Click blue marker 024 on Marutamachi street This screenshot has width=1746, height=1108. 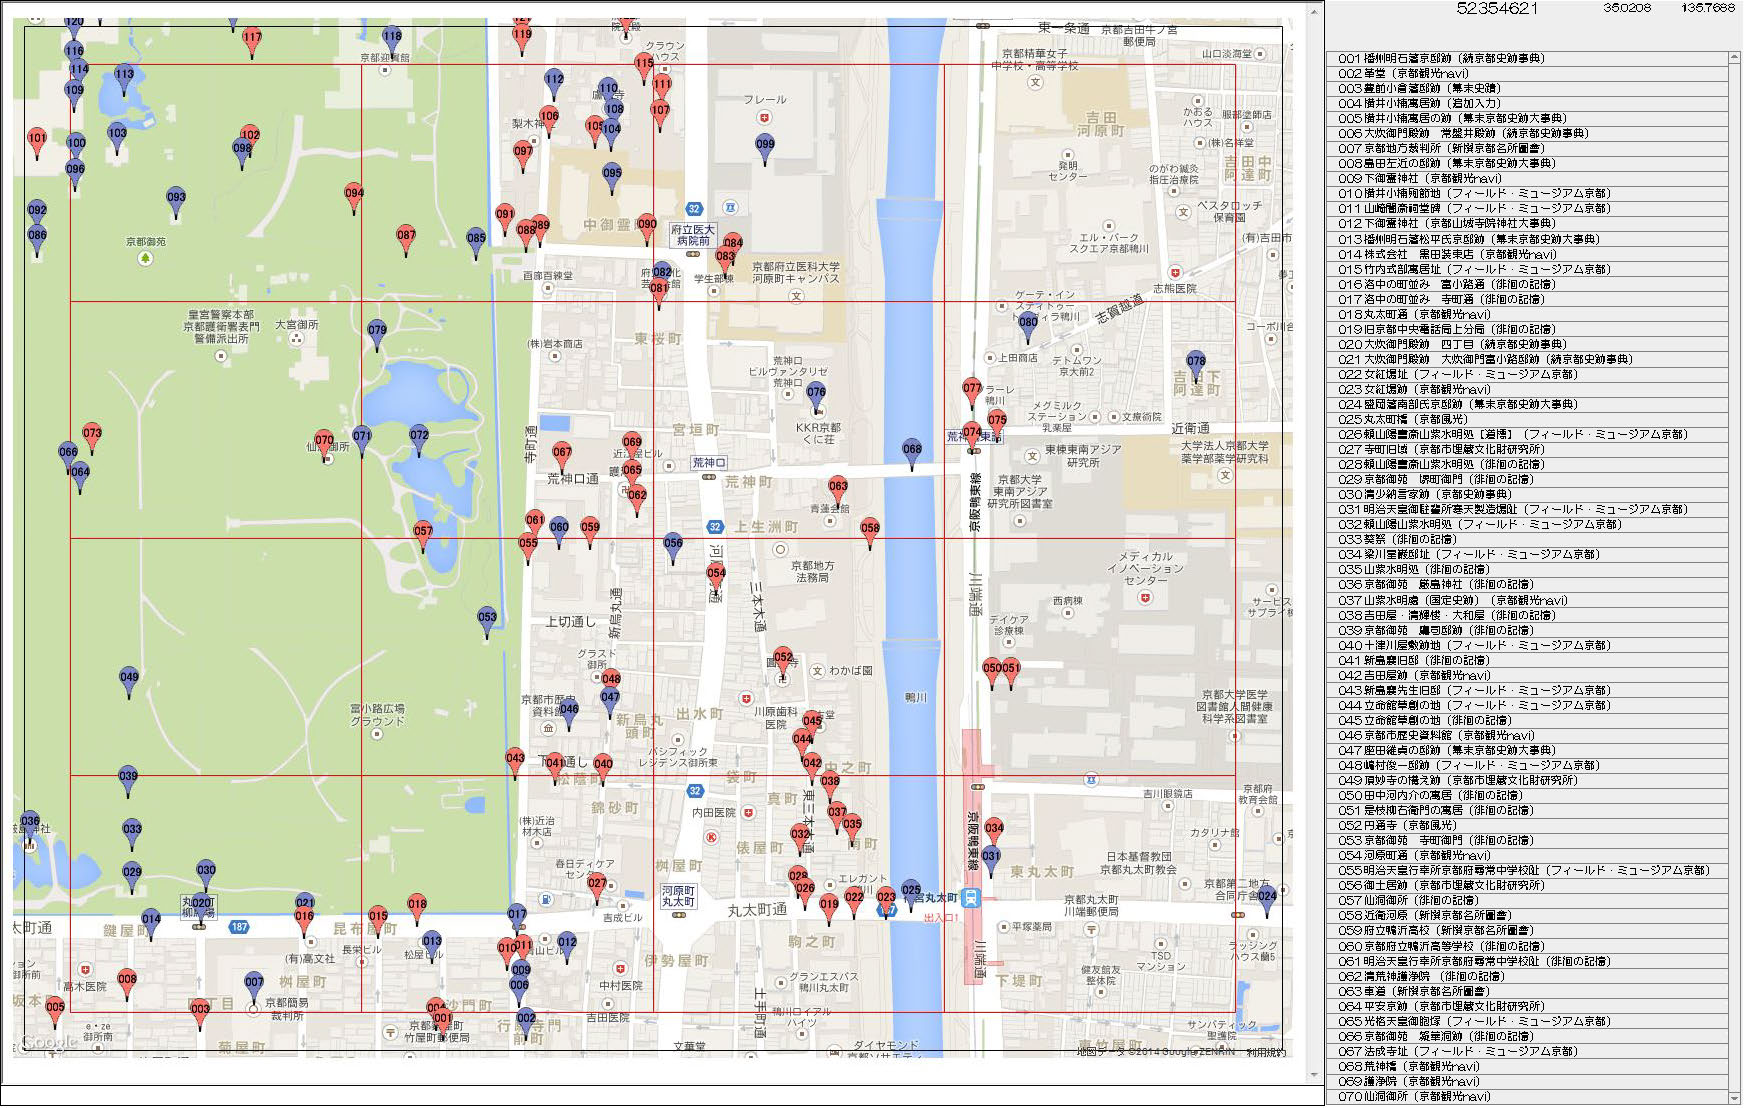(1267, 901)
